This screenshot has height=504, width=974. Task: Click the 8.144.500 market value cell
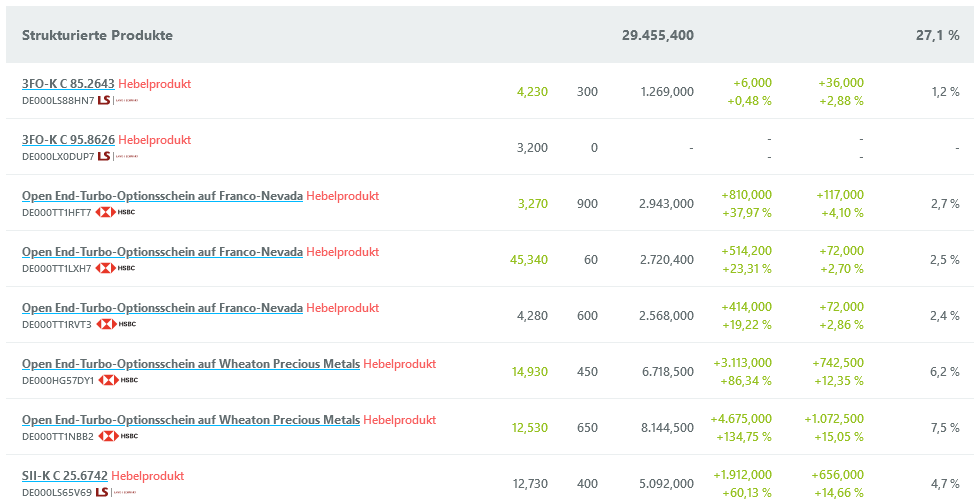tap(665, 427)
